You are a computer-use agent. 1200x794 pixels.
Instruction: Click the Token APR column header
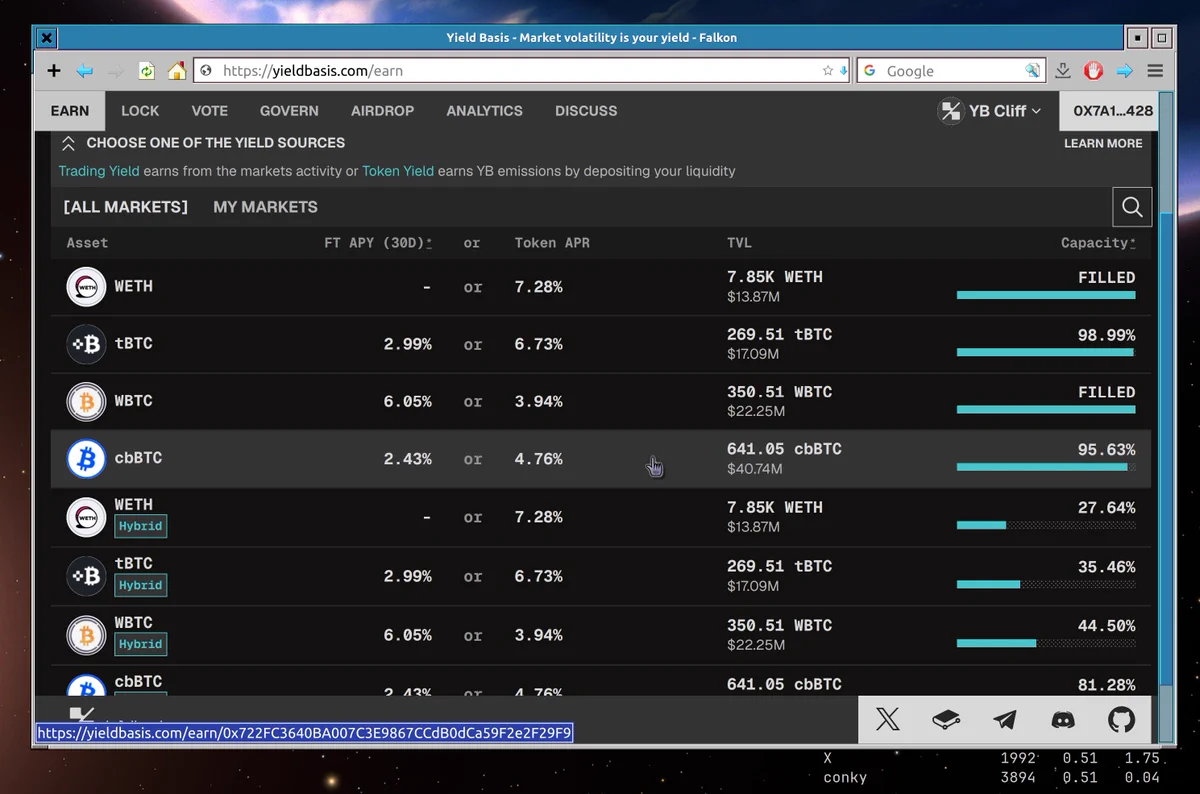pos(552,243)
